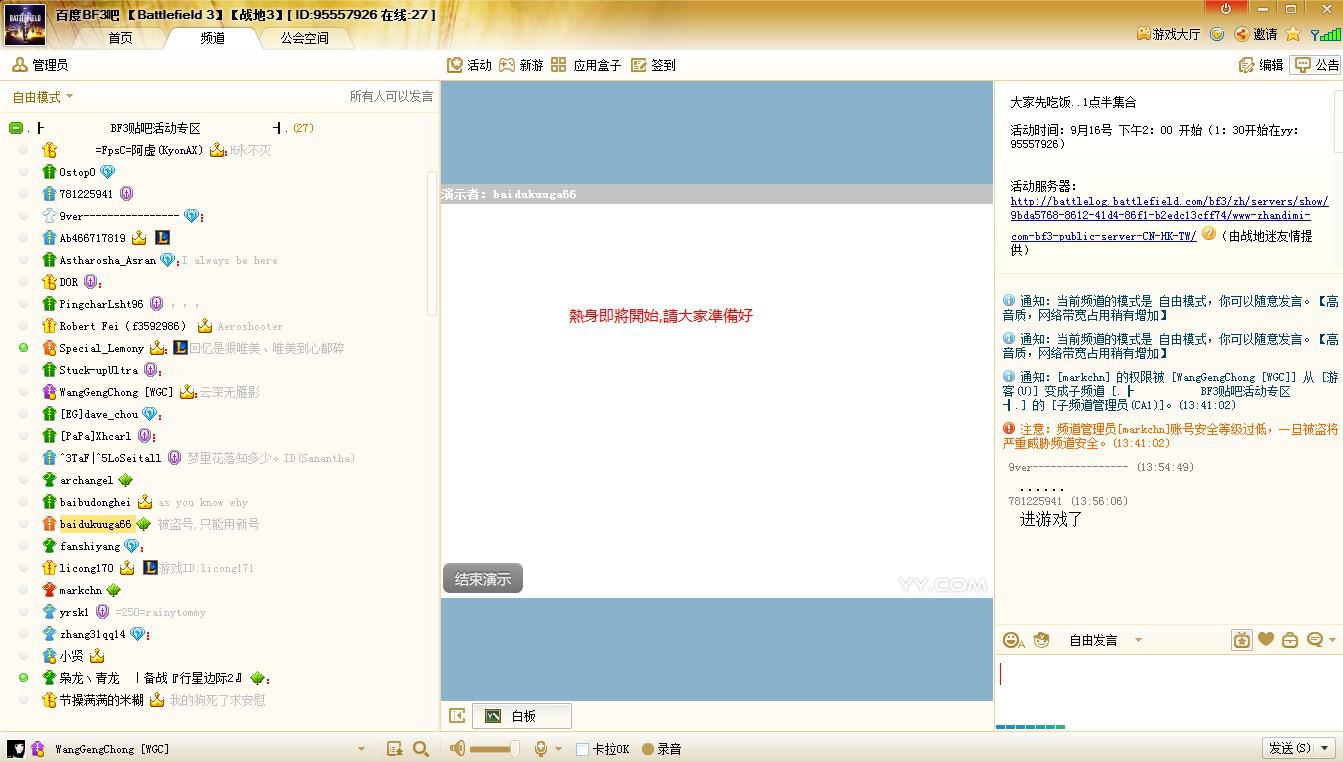
Task: Favorite this channel with the star icon
Action: click(x=1293, y=34)
